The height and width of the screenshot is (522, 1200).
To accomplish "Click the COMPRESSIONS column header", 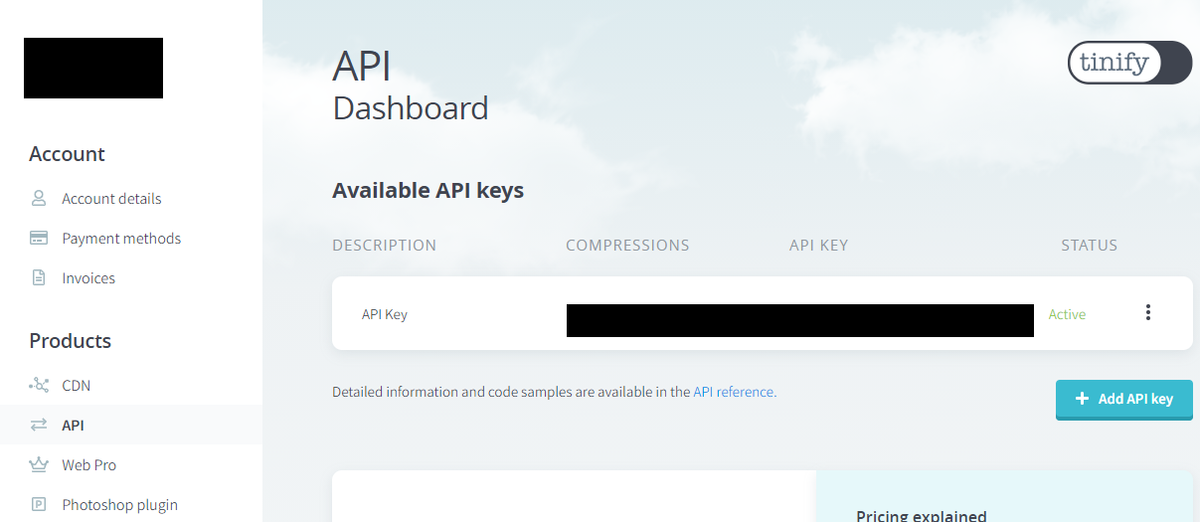I will click(x=627, y=245).
